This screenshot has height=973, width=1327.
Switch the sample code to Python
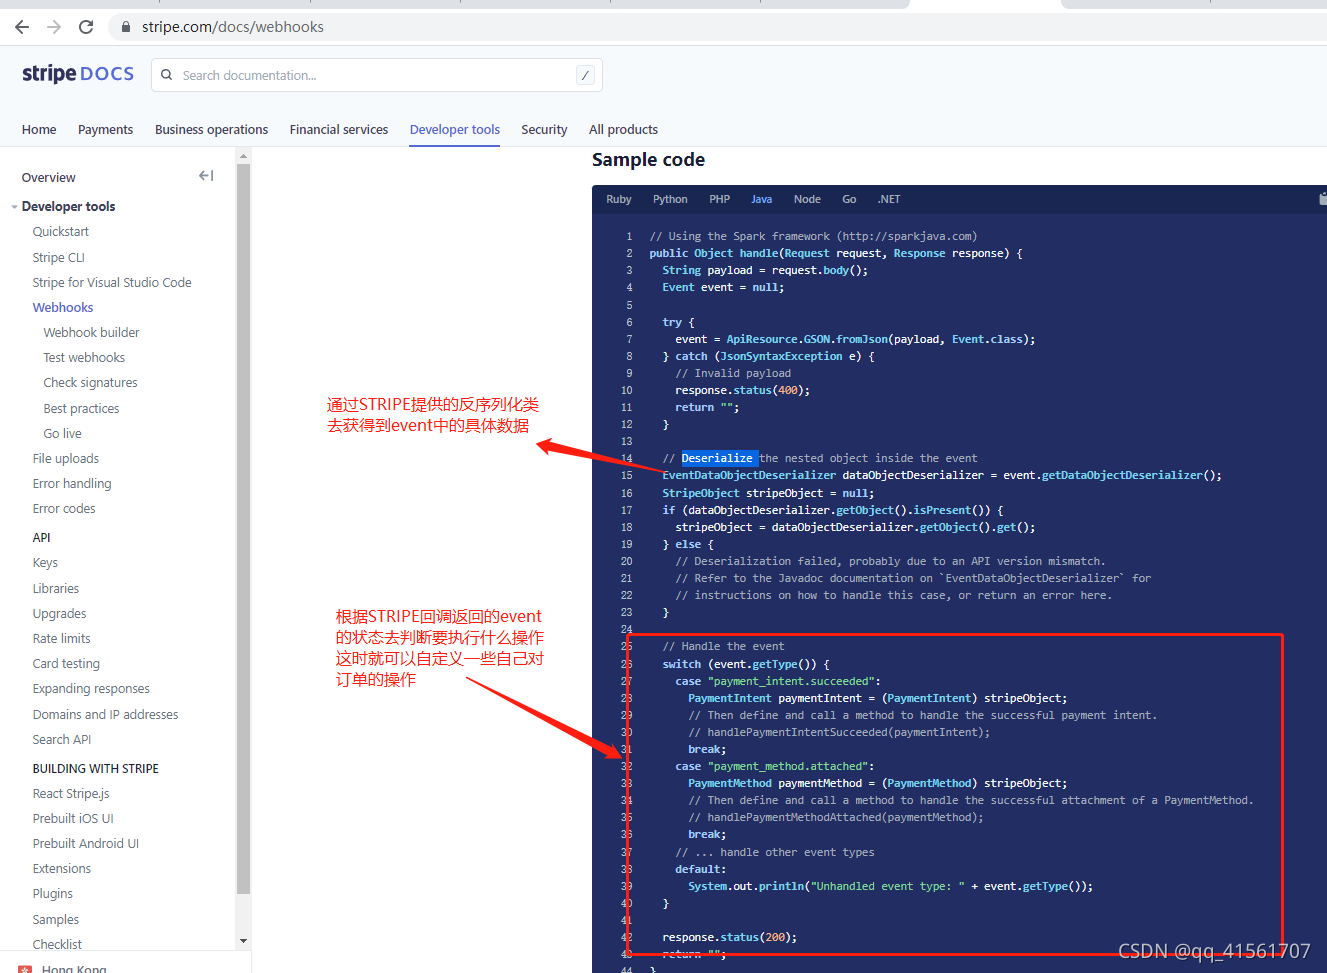670,199
